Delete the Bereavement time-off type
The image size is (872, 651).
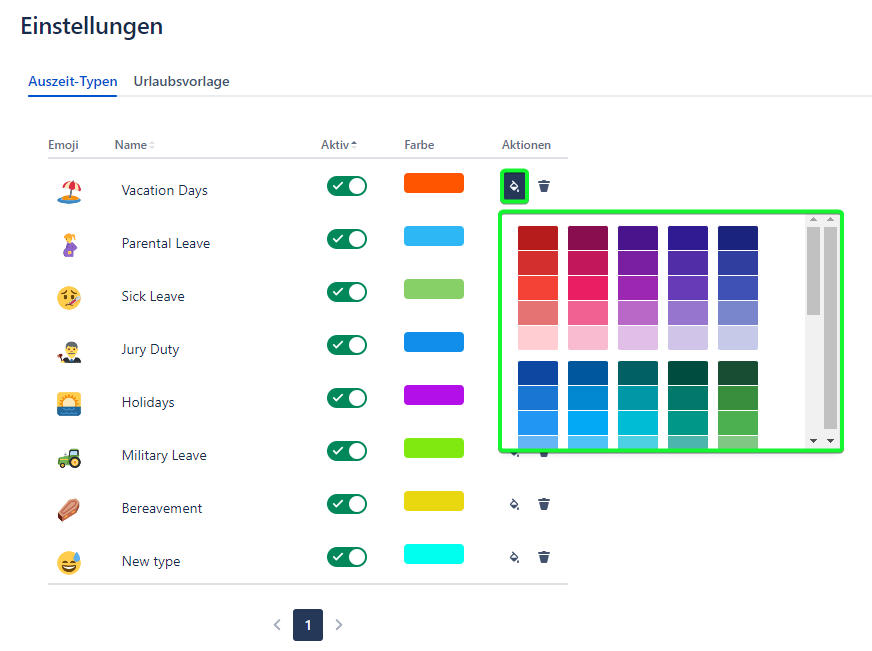pyautogui.click(x=544, y=504)
